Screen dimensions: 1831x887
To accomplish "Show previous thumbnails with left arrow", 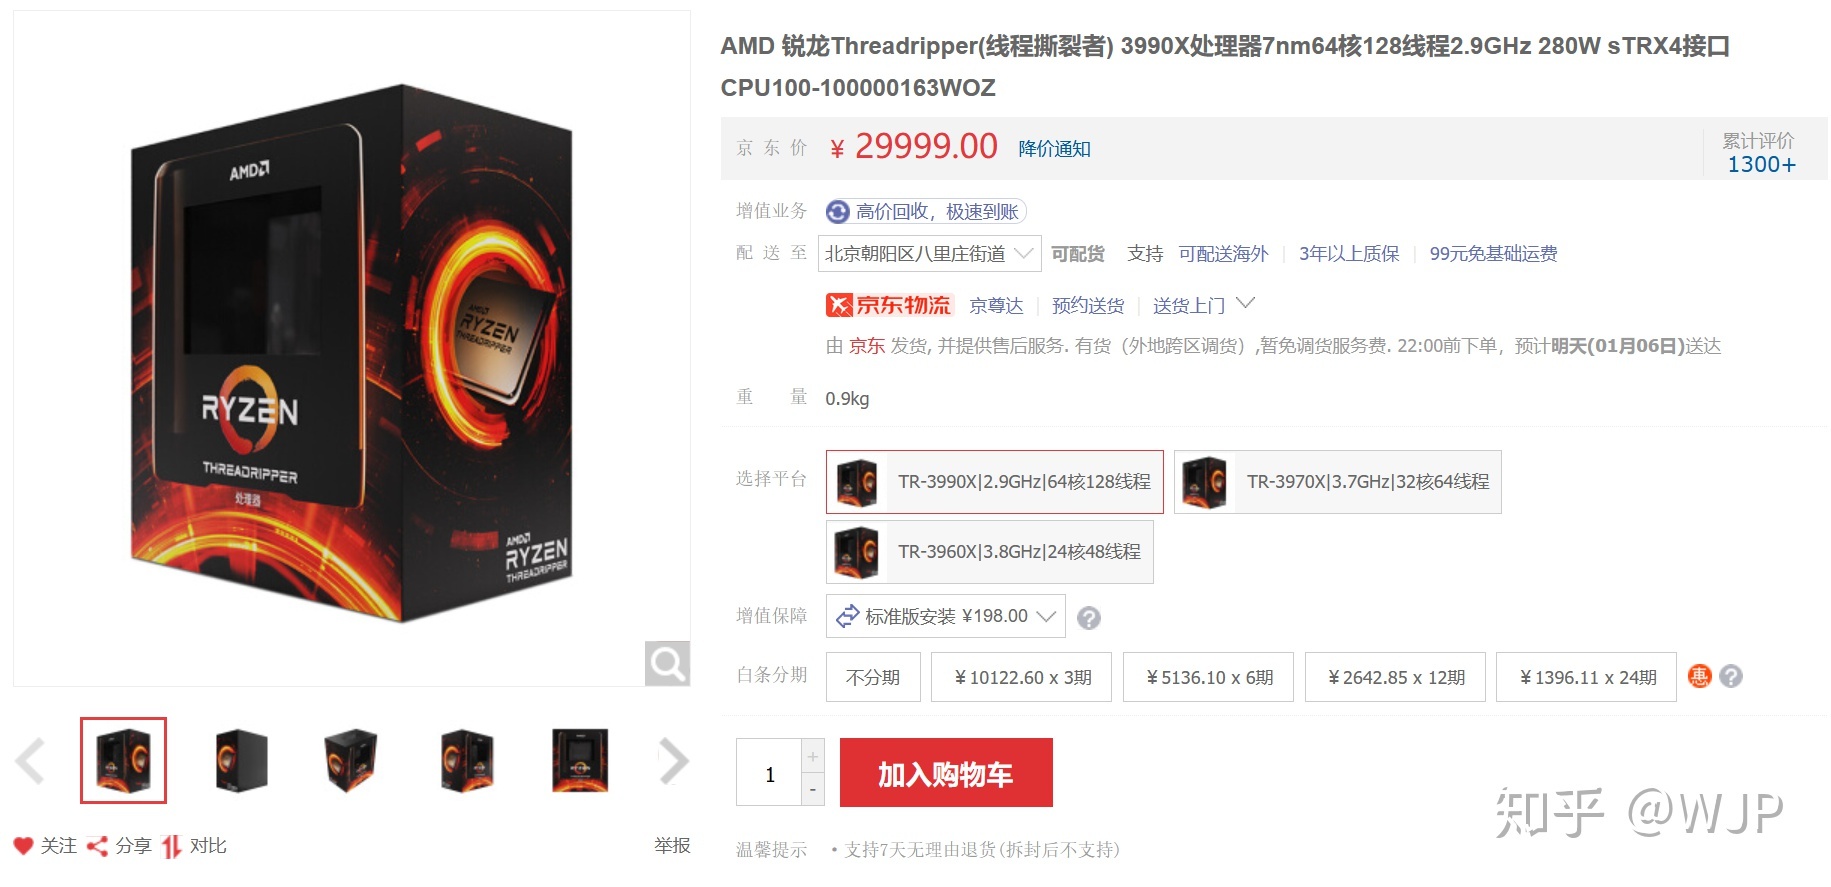I will coord(31,761).
